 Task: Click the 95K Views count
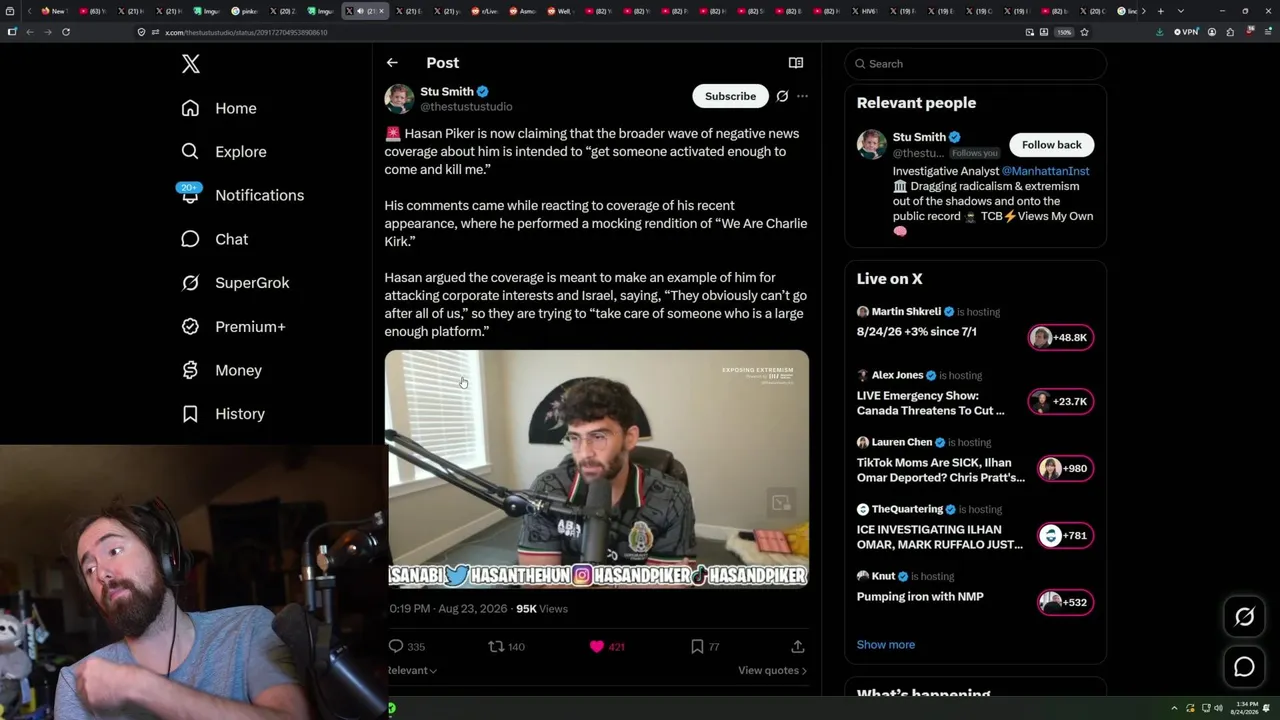[542, 609]
